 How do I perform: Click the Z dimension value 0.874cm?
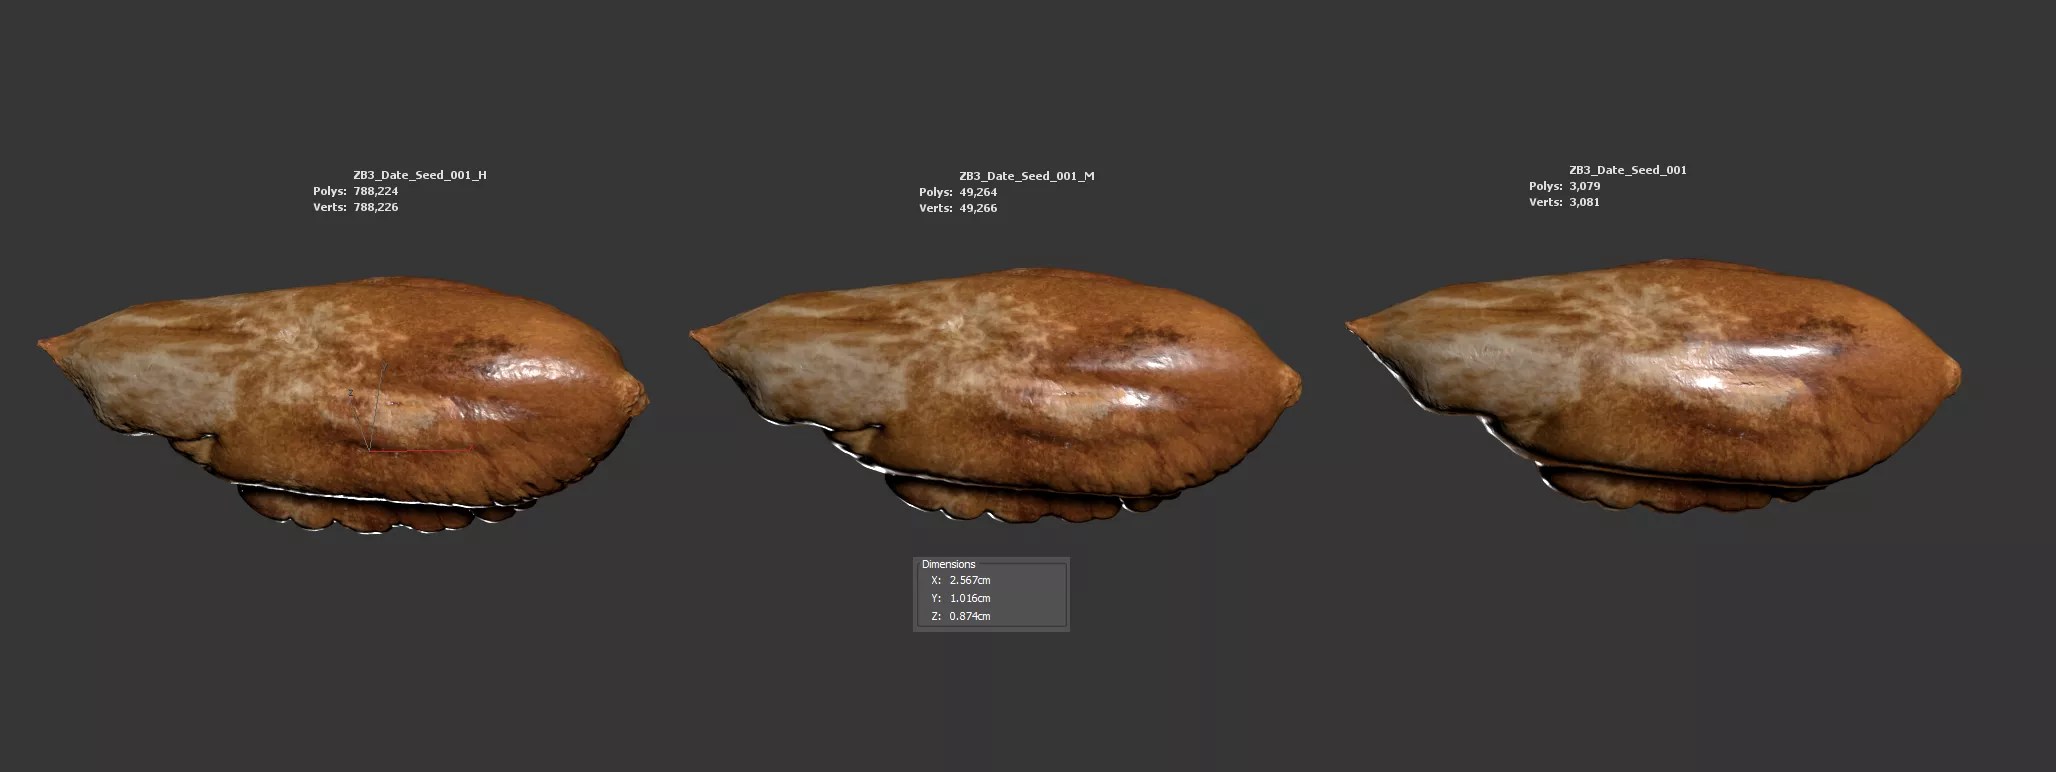click(x=970, y=616)
